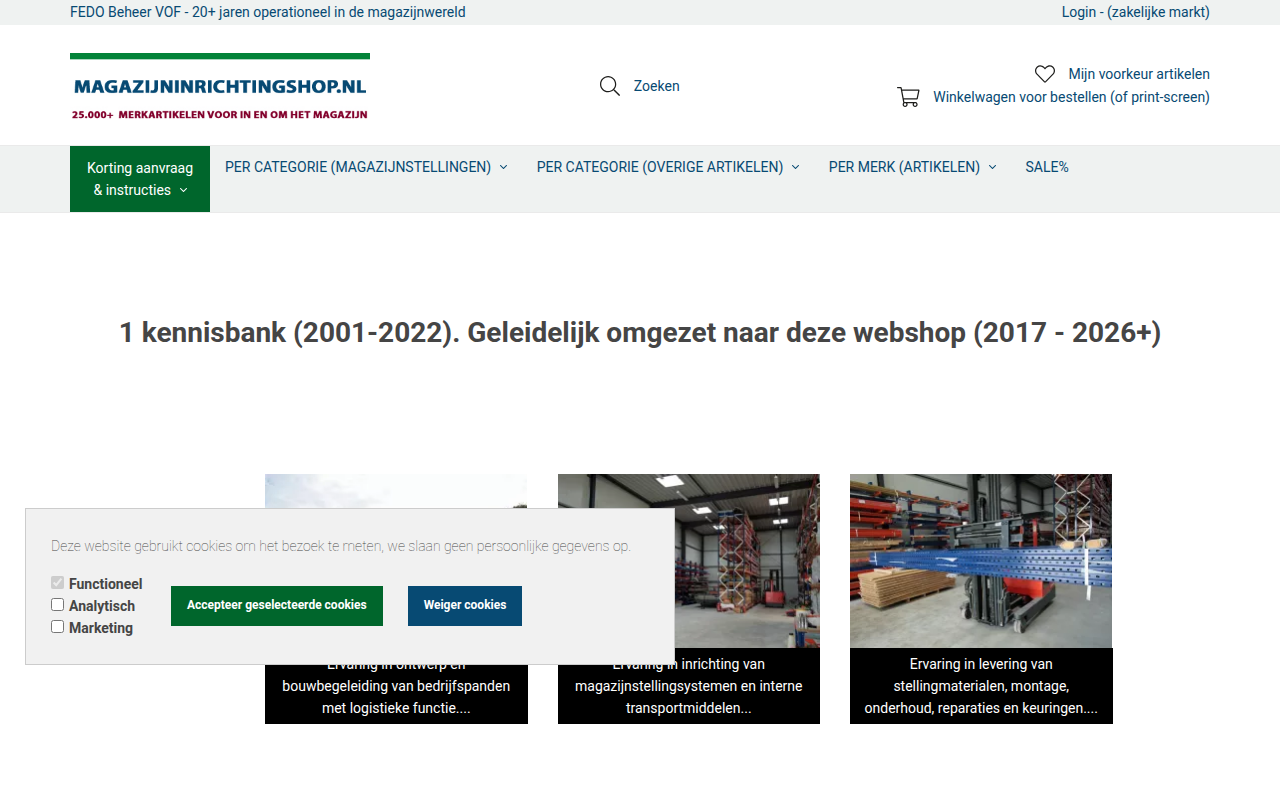Open the Magazijninrichtingshop.nl logo
1280x800 pixels.
pos(220,87)
